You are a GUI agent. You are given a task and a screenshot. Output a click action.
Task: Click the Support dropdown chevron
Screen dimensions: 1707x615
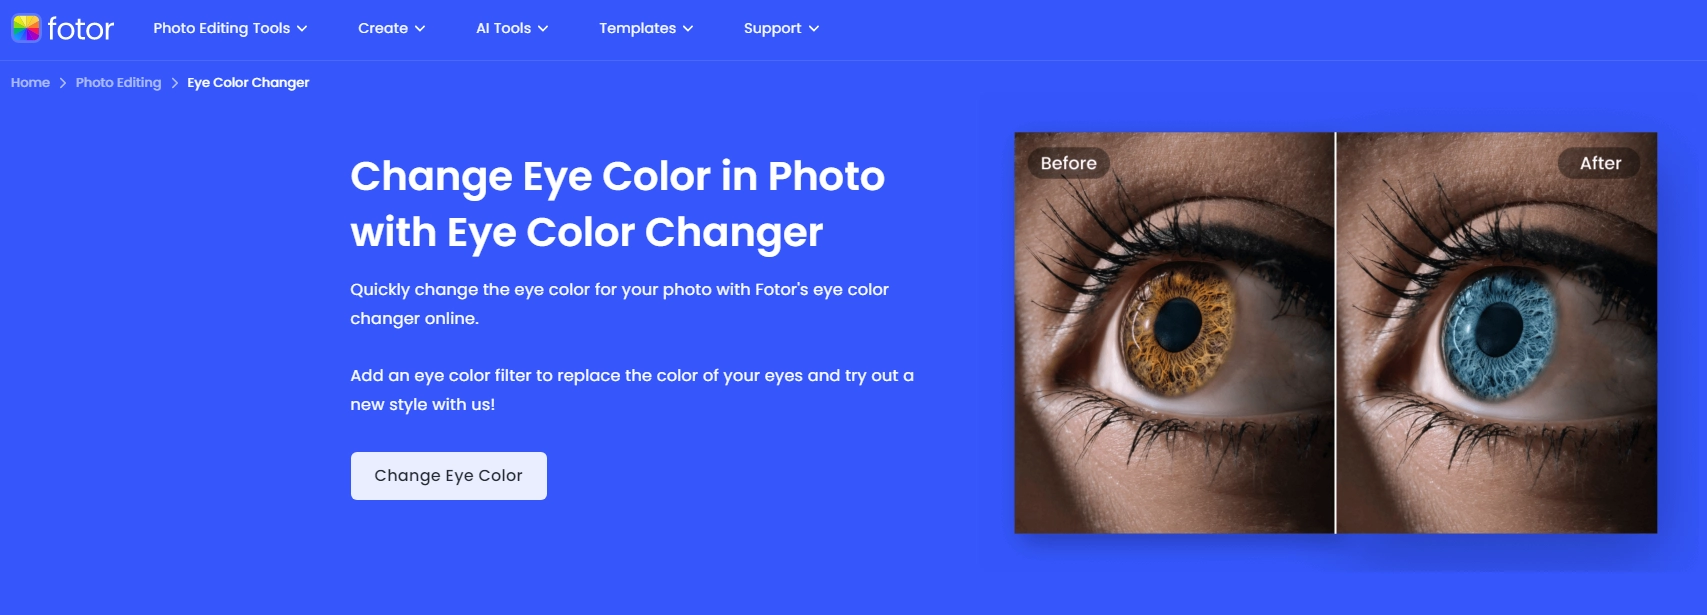pyautogui.click(x=814, y=29)
